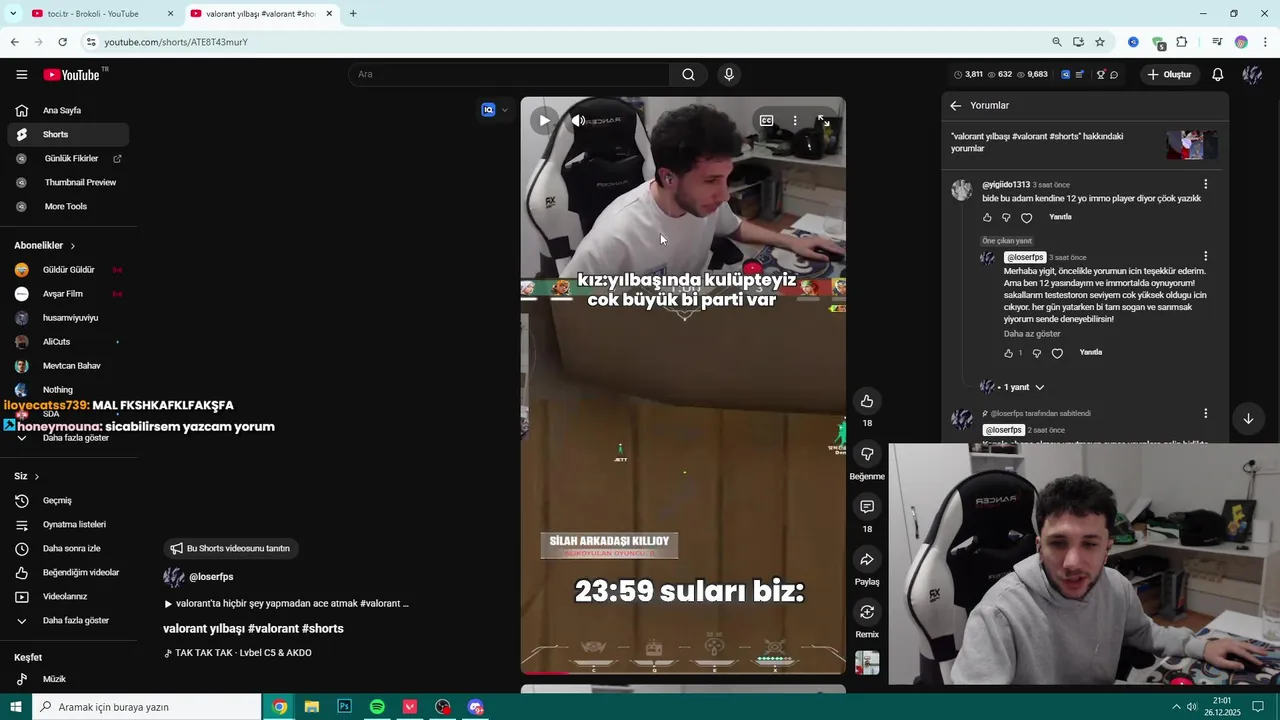Dislike the @loserfps reply
Image resolution: width=1280 pixels, height=720 pixels.
click(x=1036, y=353)
